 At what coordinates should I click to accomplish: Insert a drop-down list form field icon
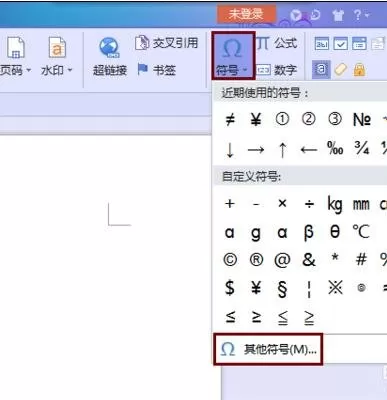coord(359,44)
